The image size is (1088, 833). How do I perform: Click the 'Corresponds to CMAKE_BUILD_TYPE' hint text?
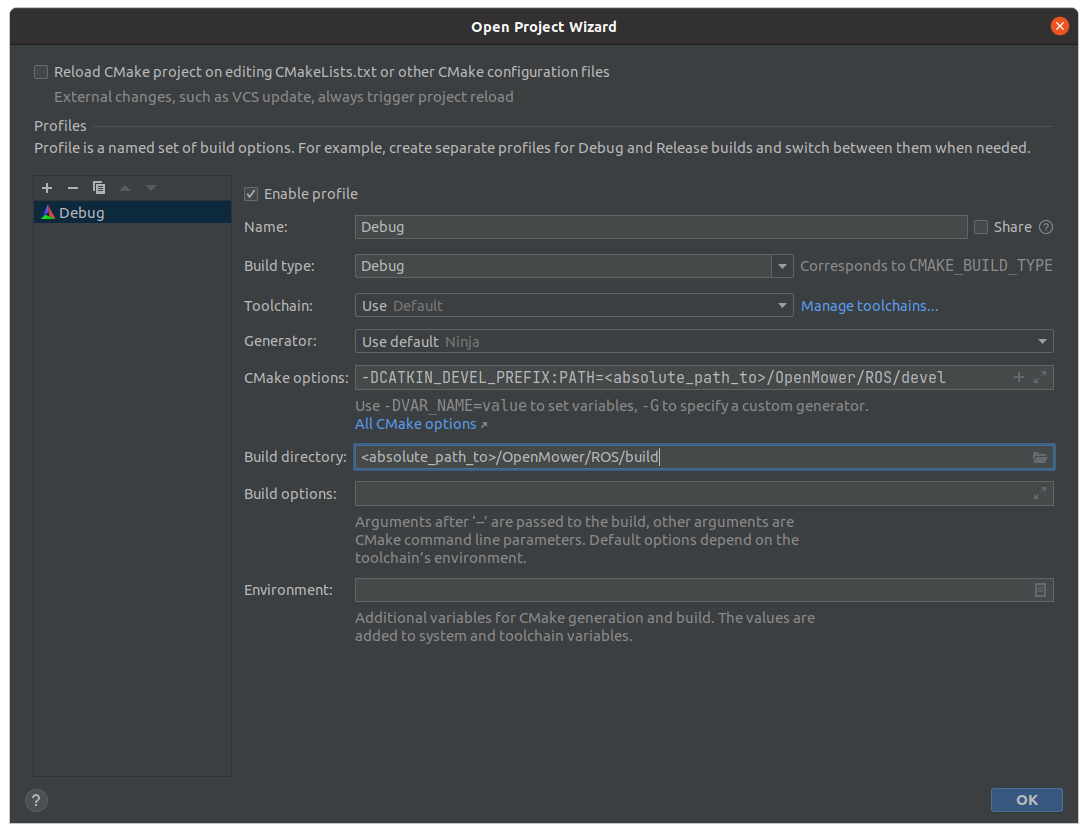click(926, 266)
